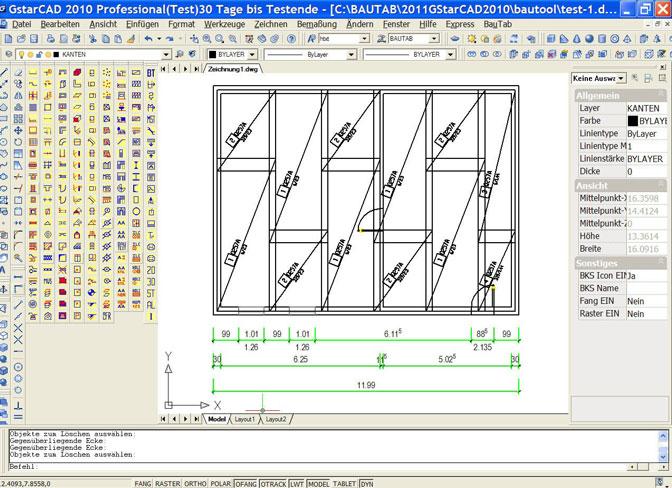Open the BauTab menu
The height and width of the screenshot is (488, 672).
[x=498, y=24]
